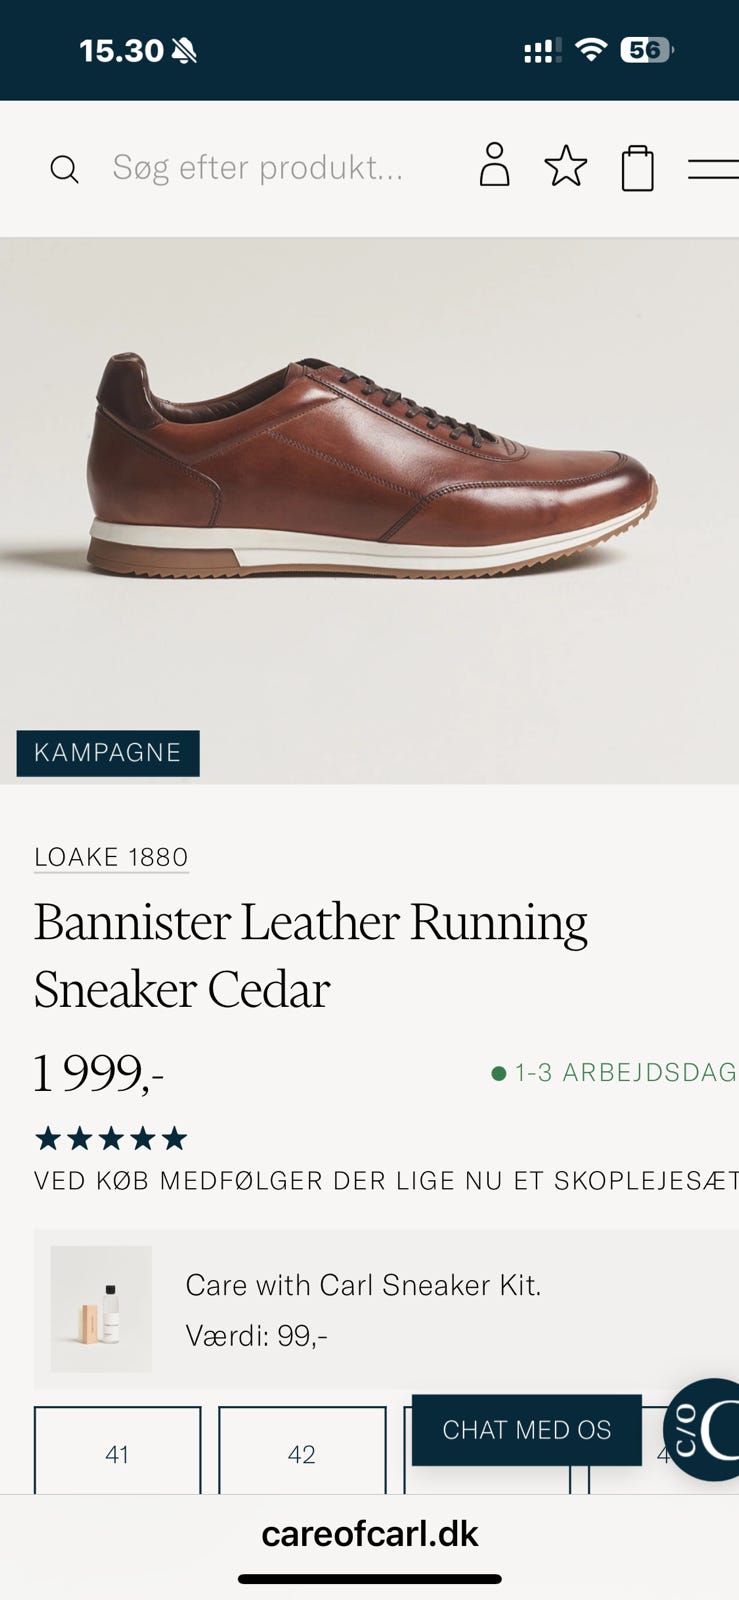Select shoe size 41
The image size is (739, 1600).
(x=117, y=1453)
